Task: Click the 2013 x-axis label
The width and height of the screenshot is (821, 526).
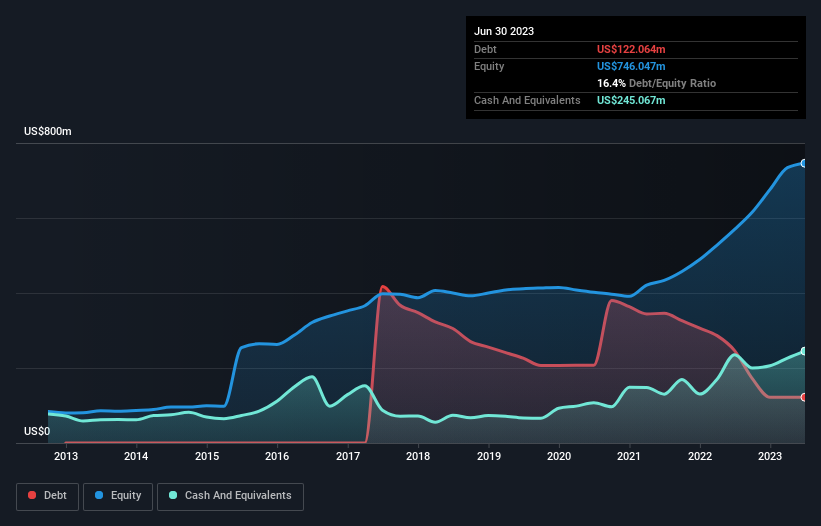Action: tap(66, 456)
